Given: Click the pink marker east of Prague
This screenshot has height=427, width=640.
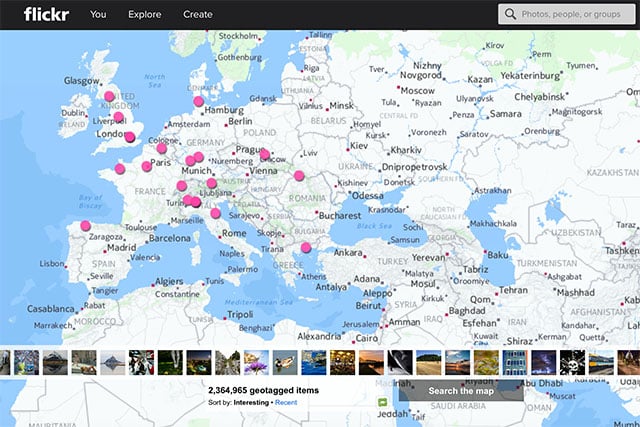Looking at the screenshot, I should click(265, 155).
